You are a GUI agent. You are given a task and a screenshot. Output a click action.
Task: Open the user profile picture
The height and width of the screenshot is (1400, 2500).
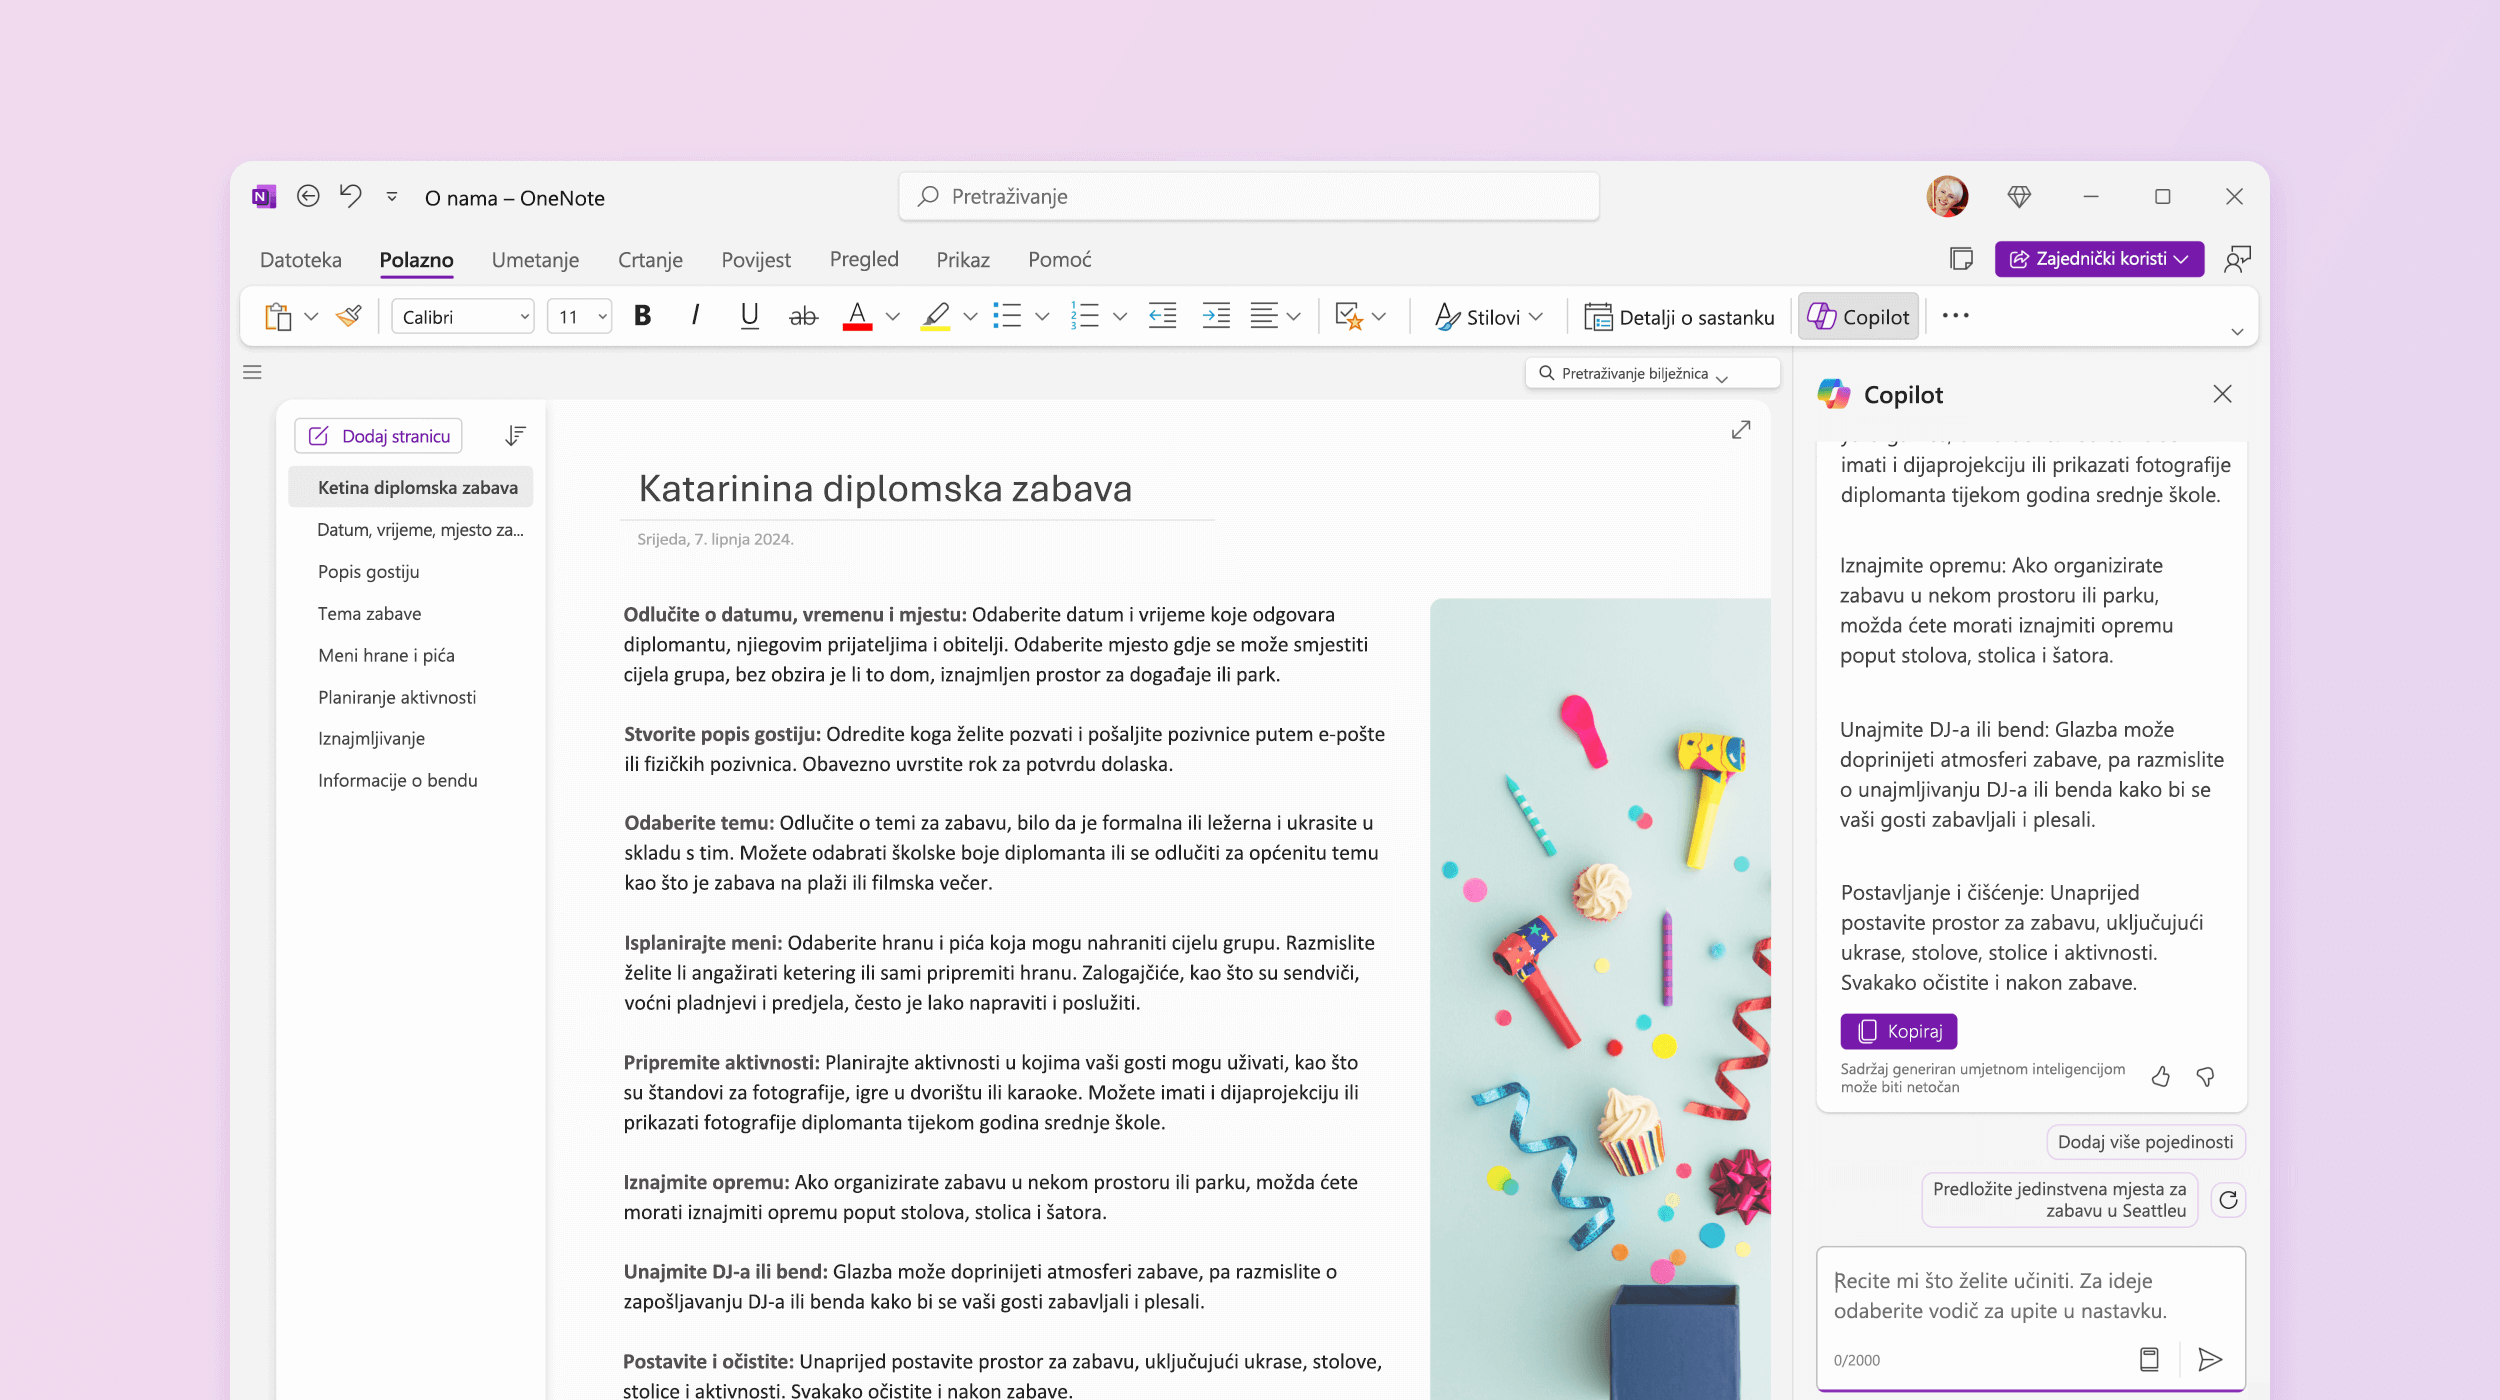point(1947,196)
